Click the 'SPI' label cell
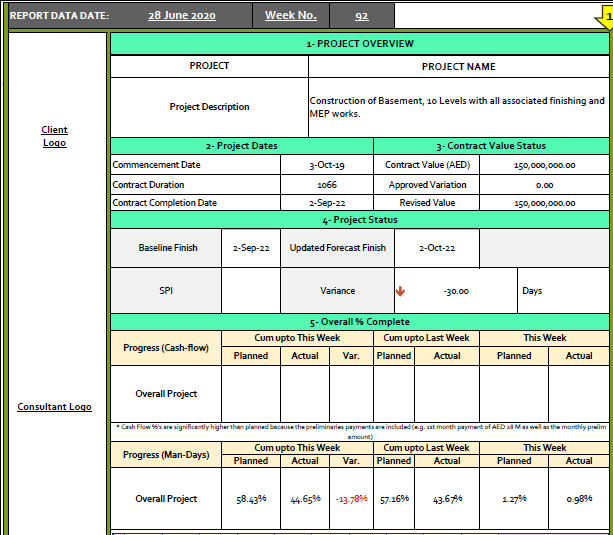 [x=166, y=291]
